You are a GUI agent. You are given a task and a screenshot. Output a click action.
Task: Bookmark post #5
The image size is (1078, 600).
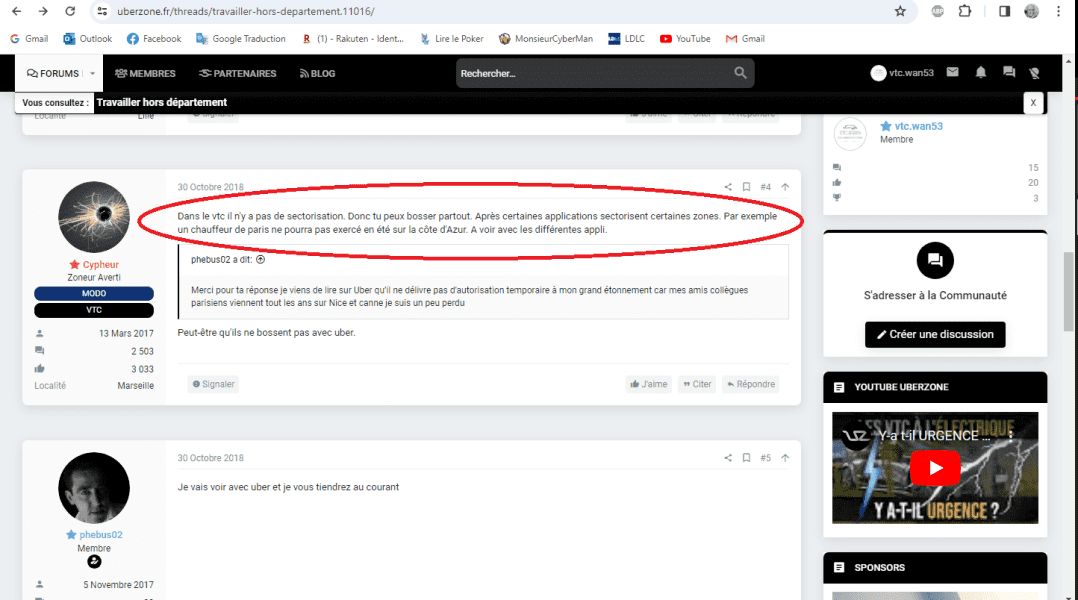(x=746, y=458)
